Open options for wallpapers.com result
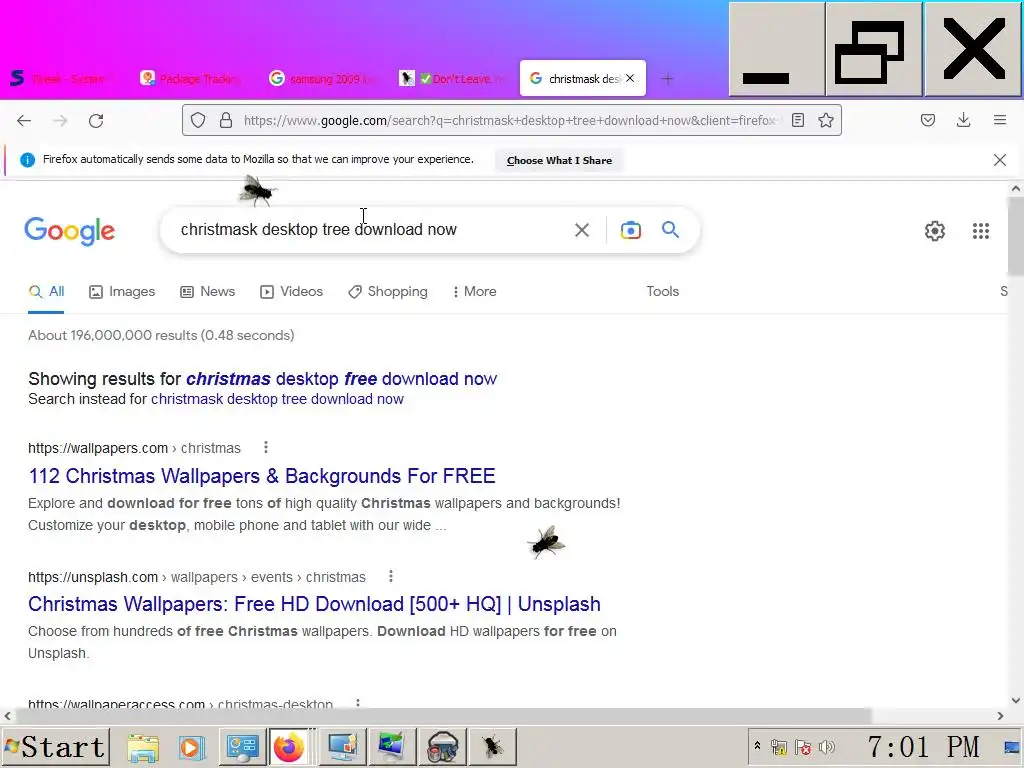 pyautogui.click(x=265, y=447)
